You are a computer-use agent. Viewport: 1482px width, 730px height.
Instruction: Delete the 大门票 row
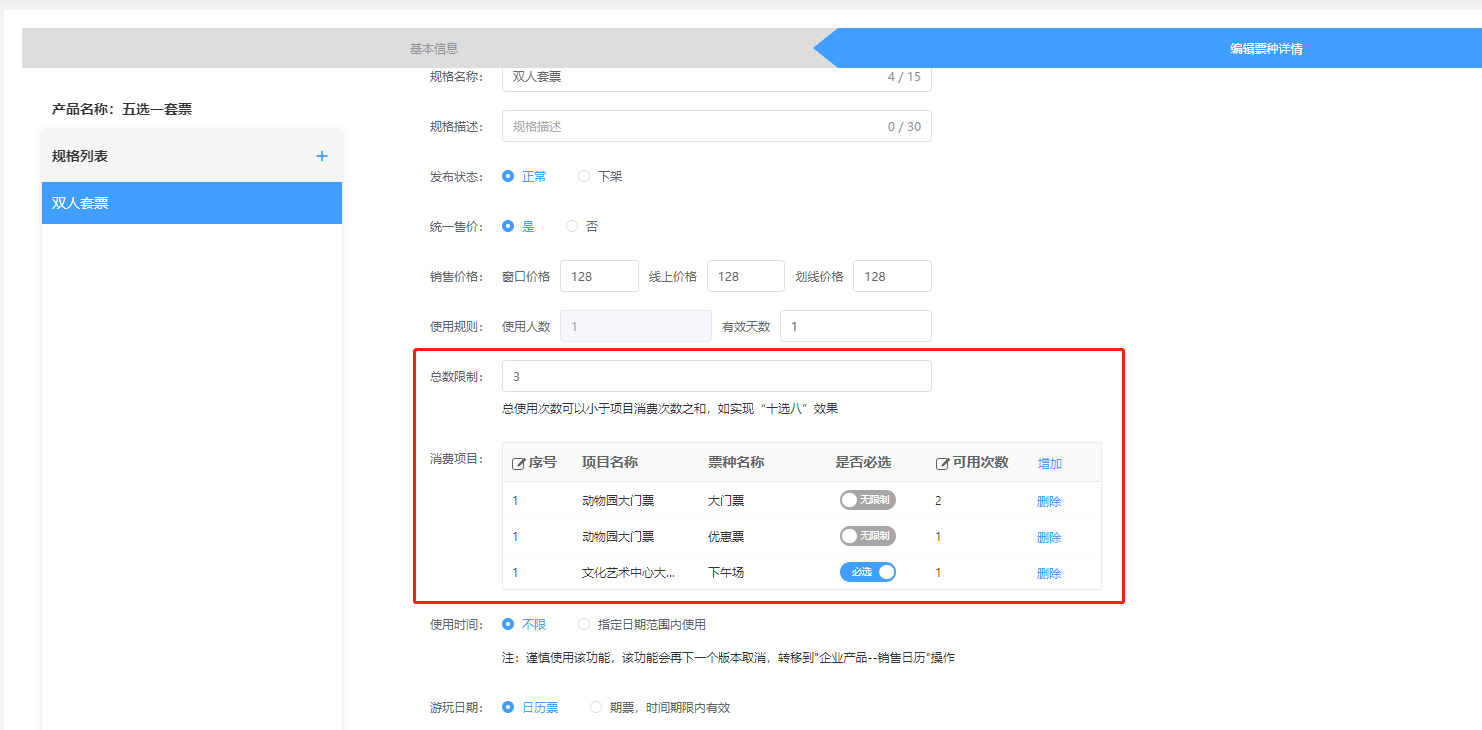(1048, 502)
